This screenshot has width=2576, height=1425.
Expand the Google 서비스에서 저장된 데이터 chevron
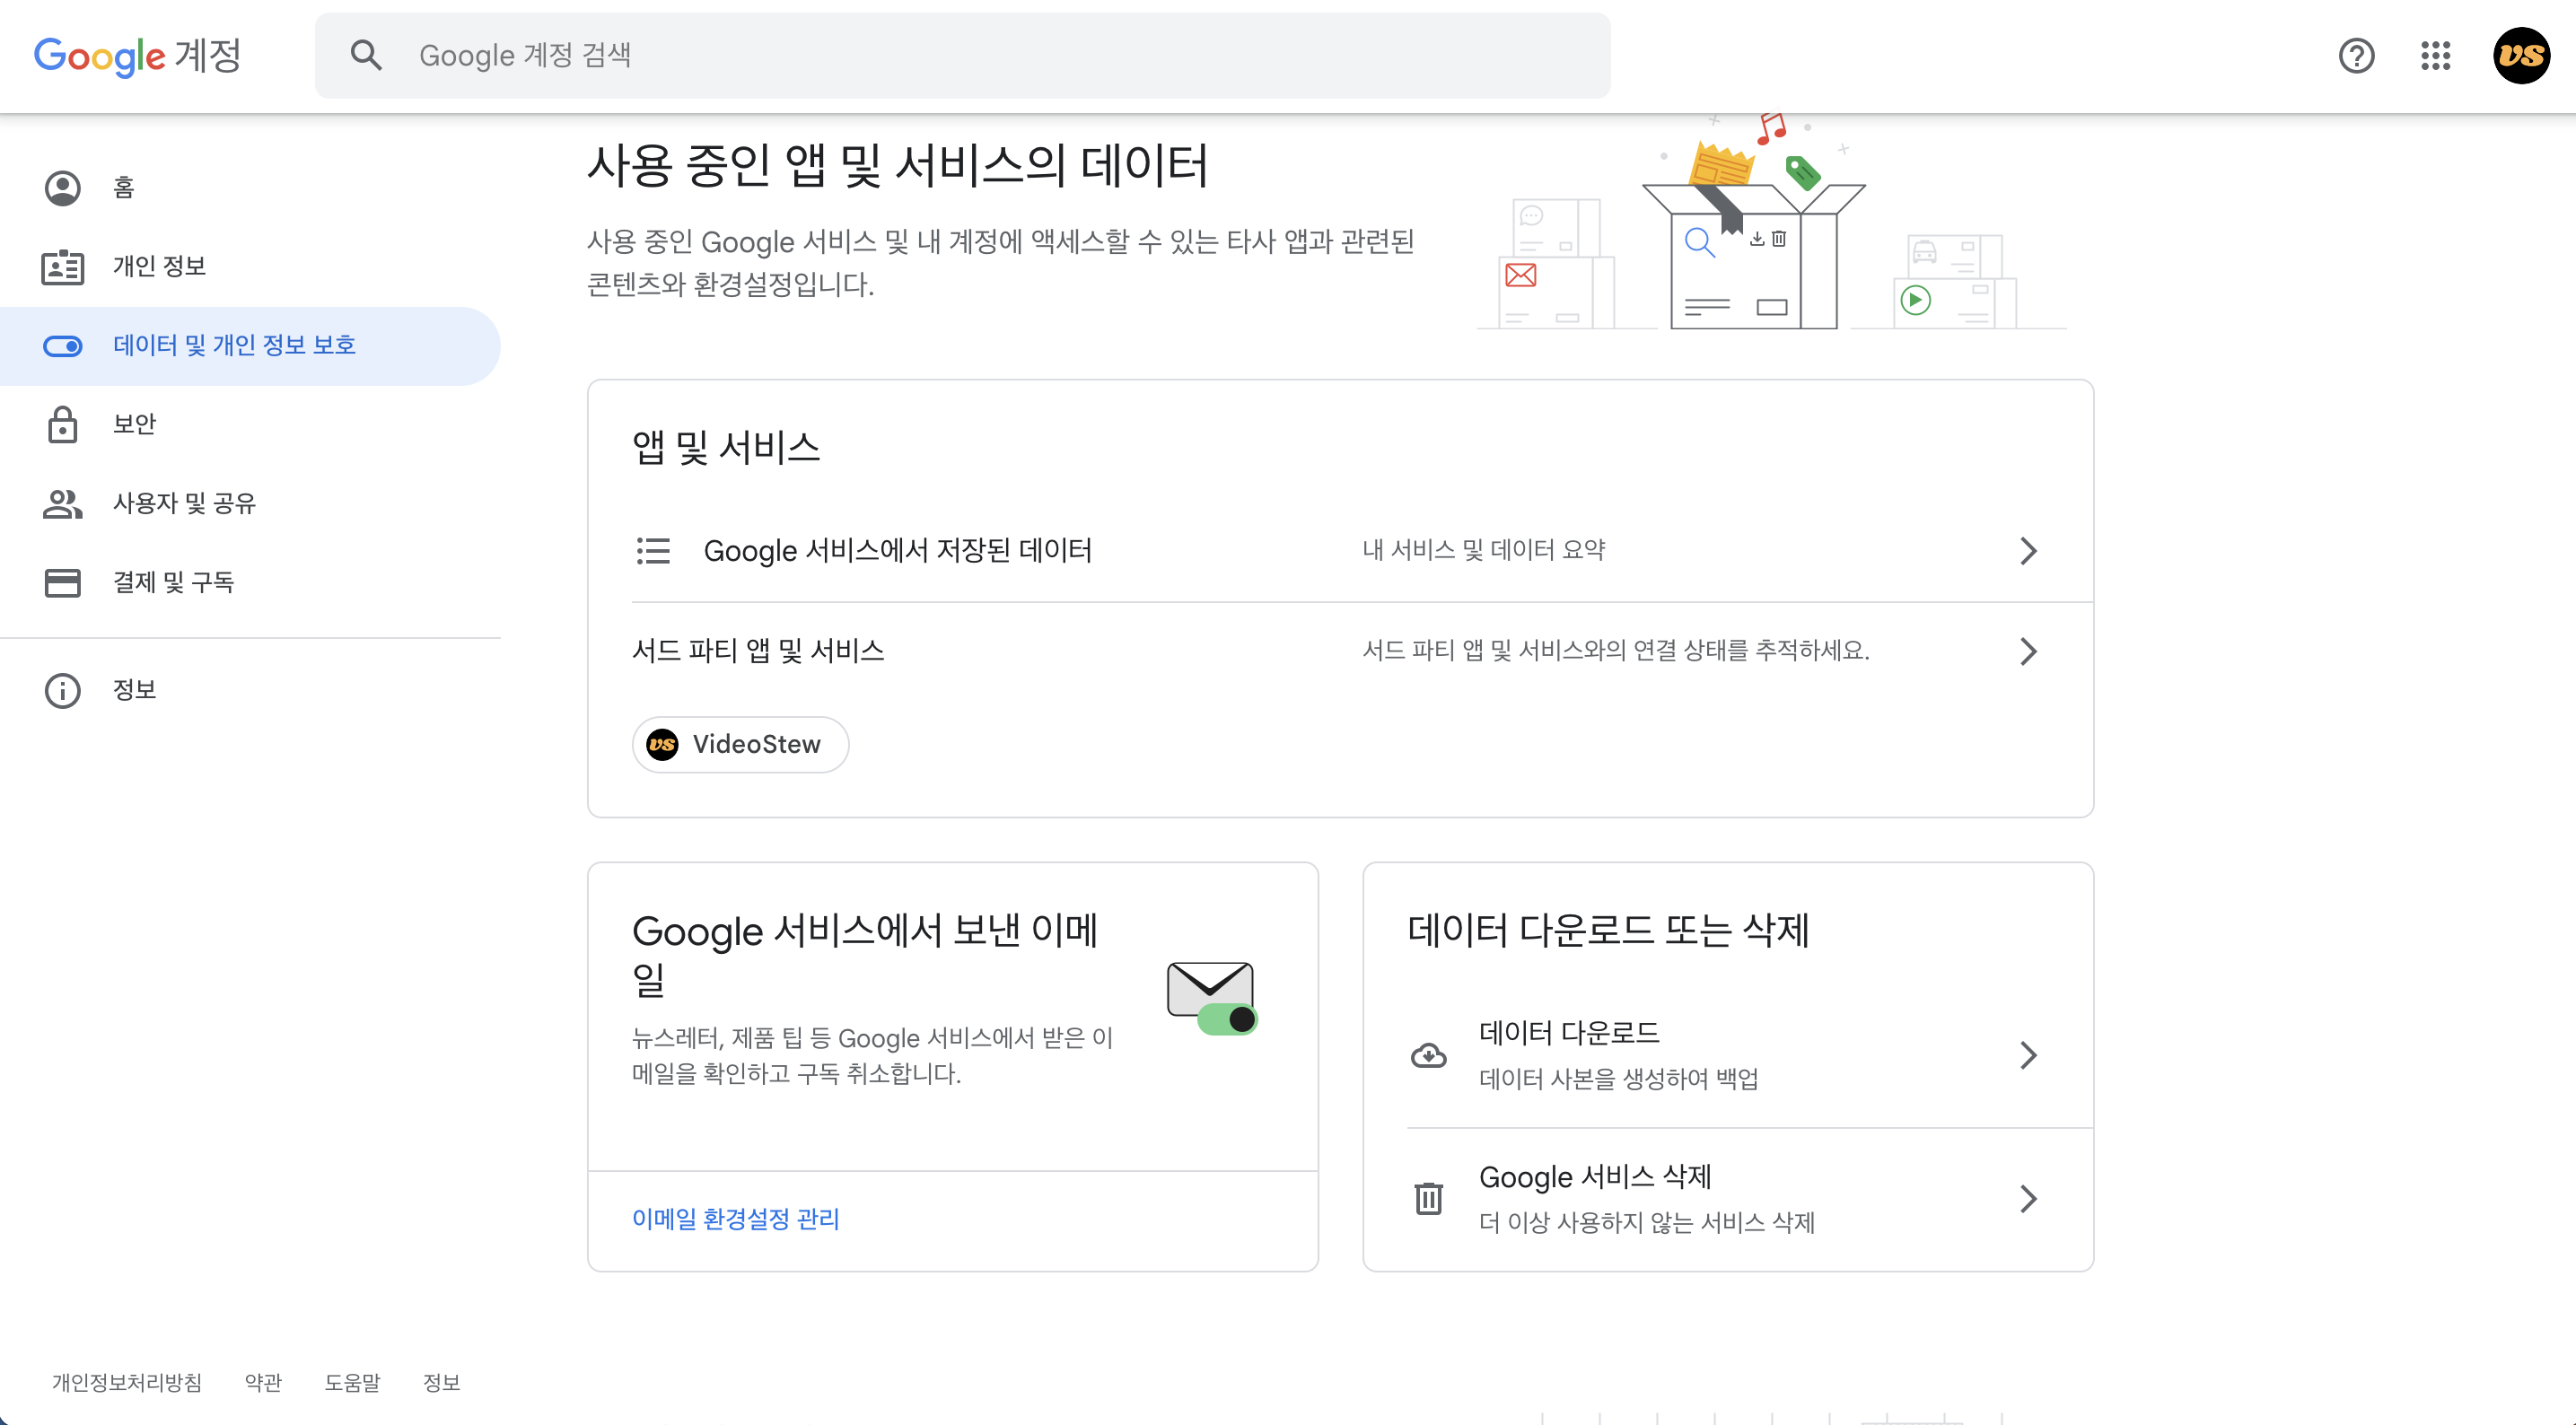(x=2027, y=550)
